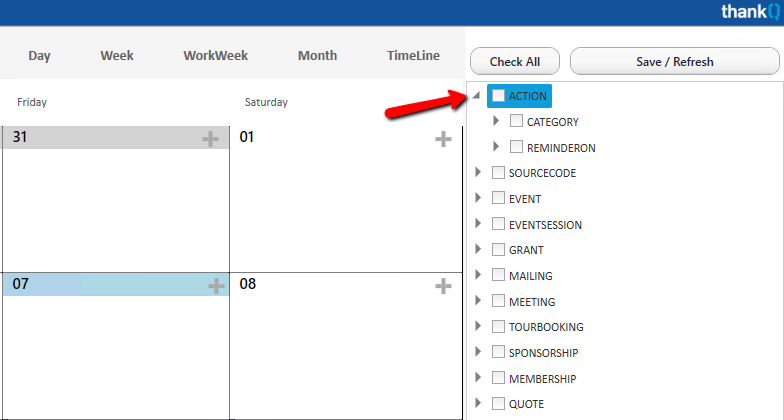Select the SPONSORSHIP tree label
The width and height of the screenshot is (784, 420).
pyautogui.click(x=544, y=353)
